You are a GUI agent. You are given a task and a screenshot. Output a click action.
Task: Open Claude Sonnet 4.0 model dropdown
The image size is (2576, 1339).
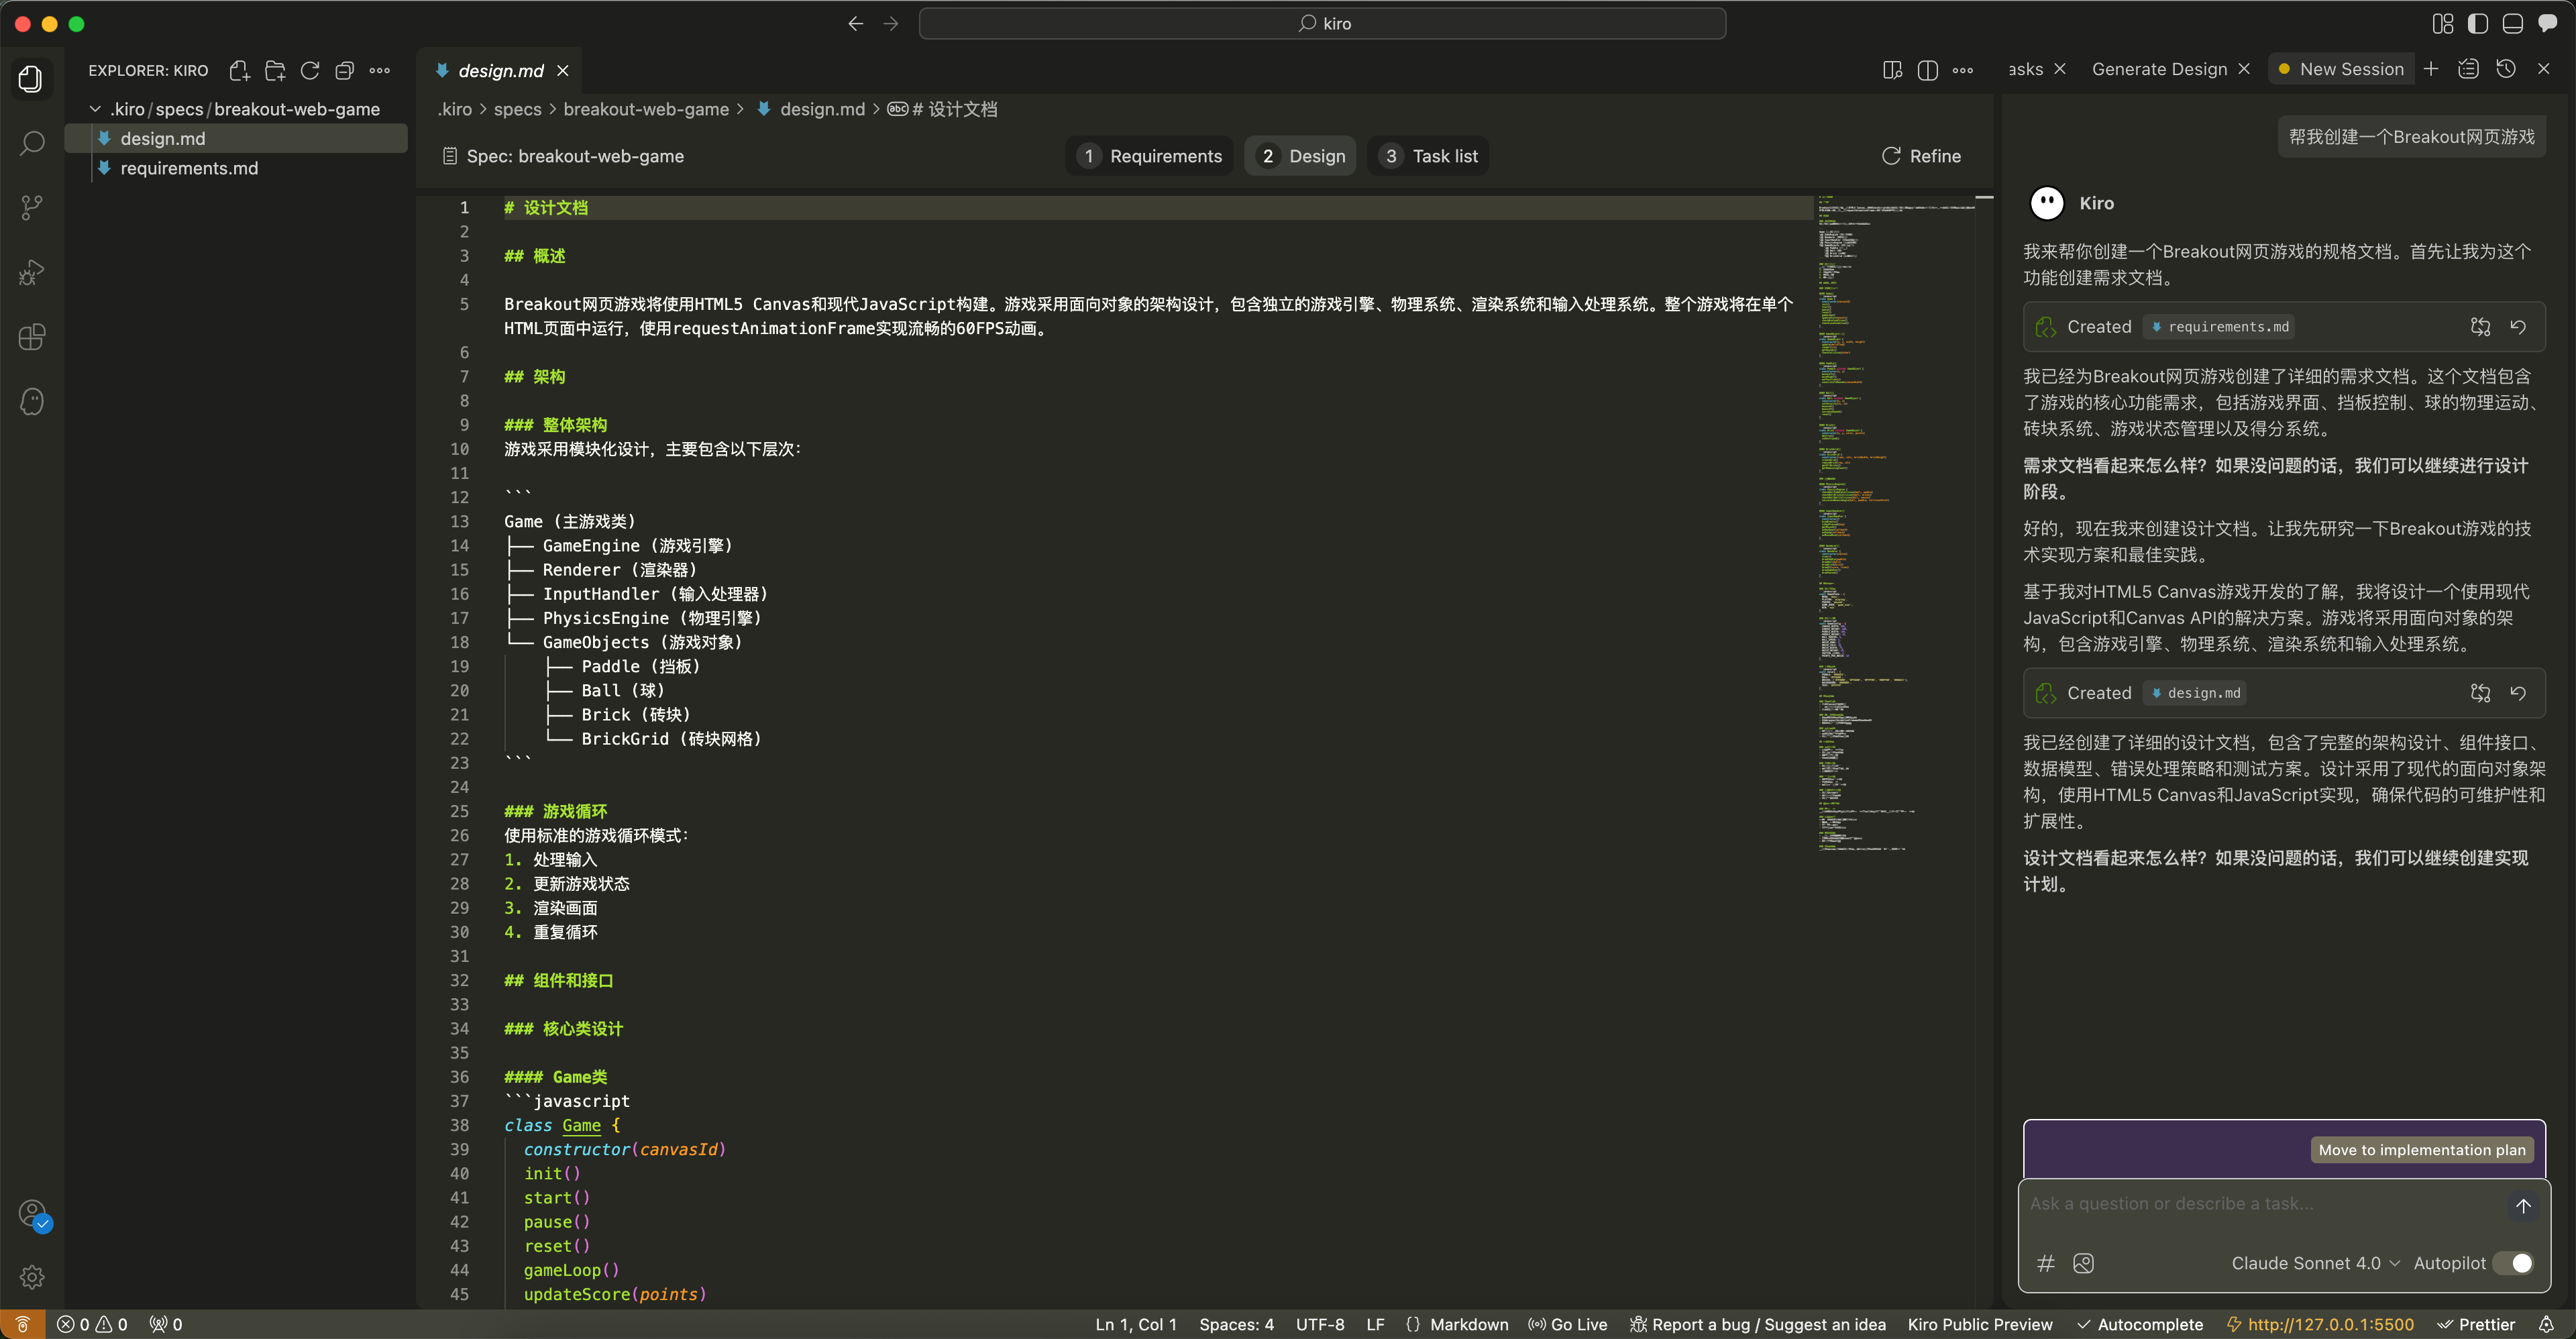(2315, 1263)
